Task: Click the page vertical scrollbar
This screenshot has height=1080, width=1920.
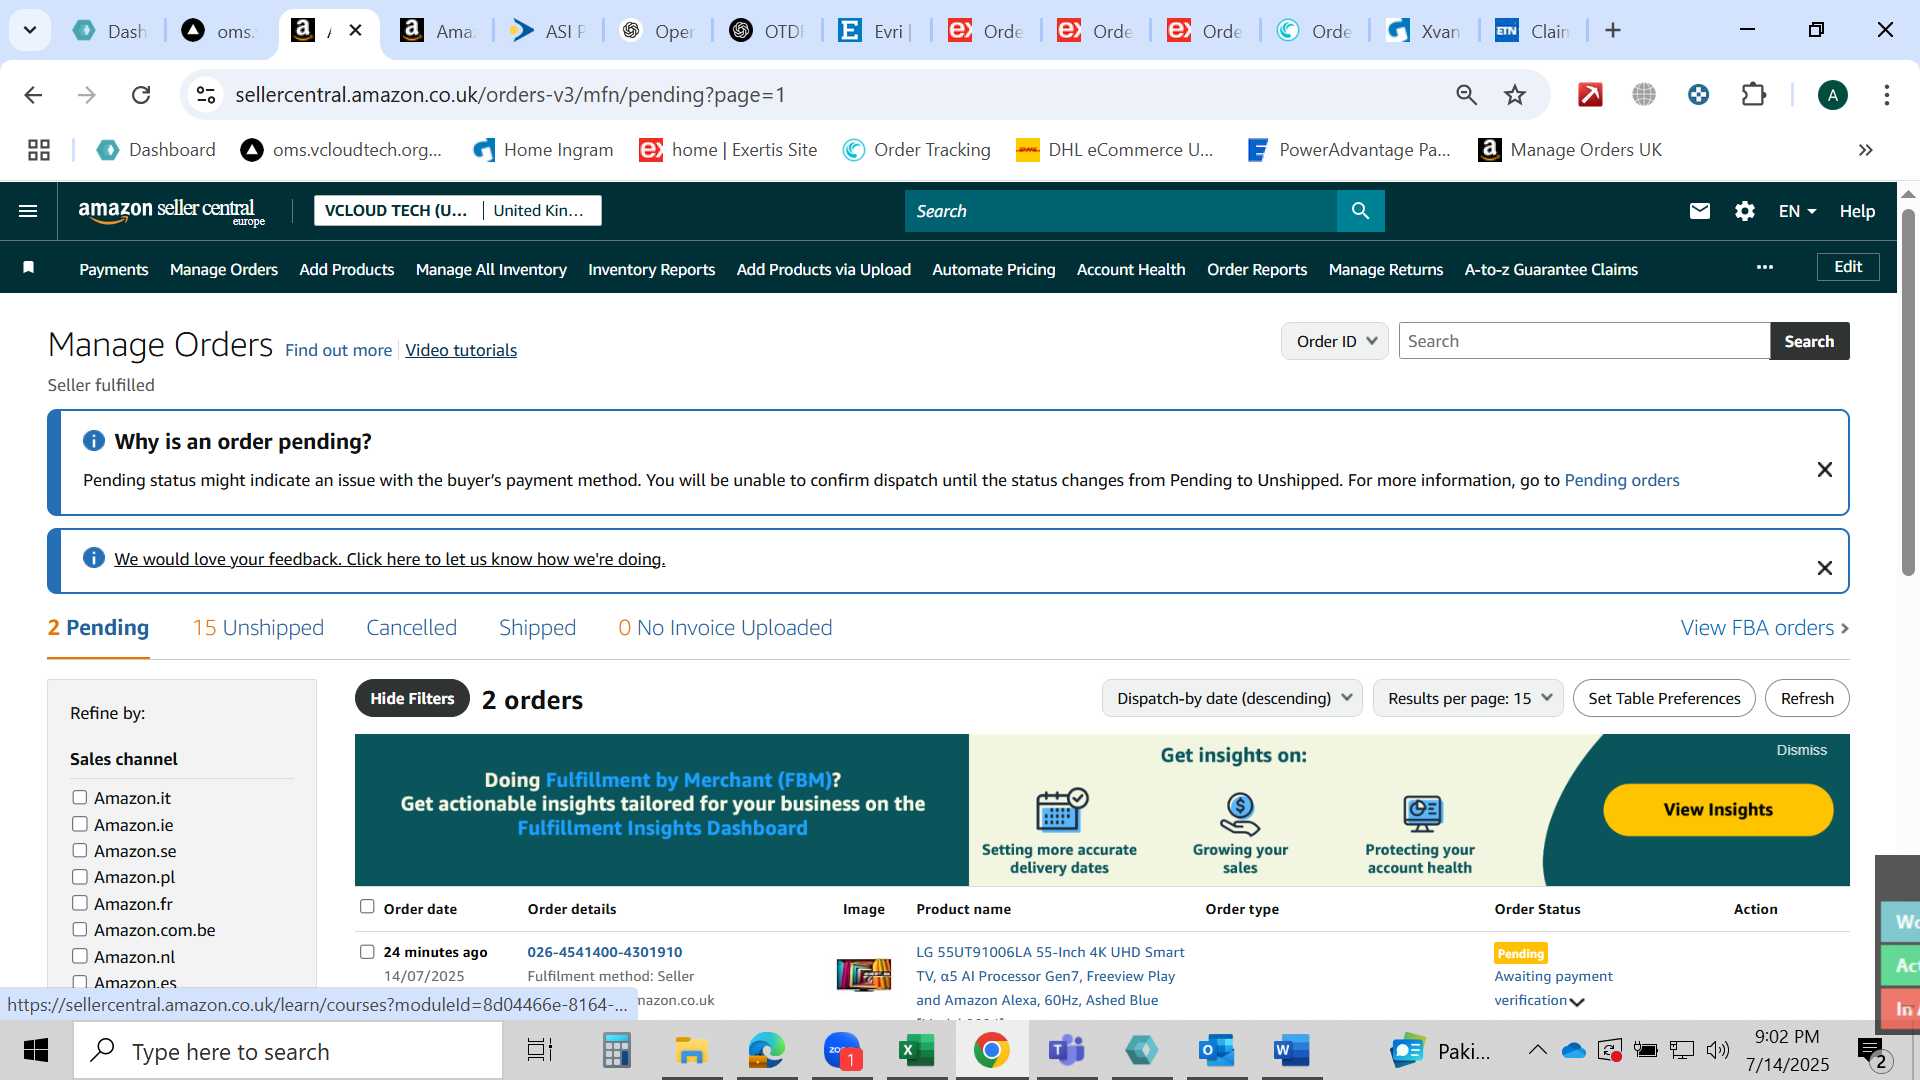Action: click(x=1908, y=392)
